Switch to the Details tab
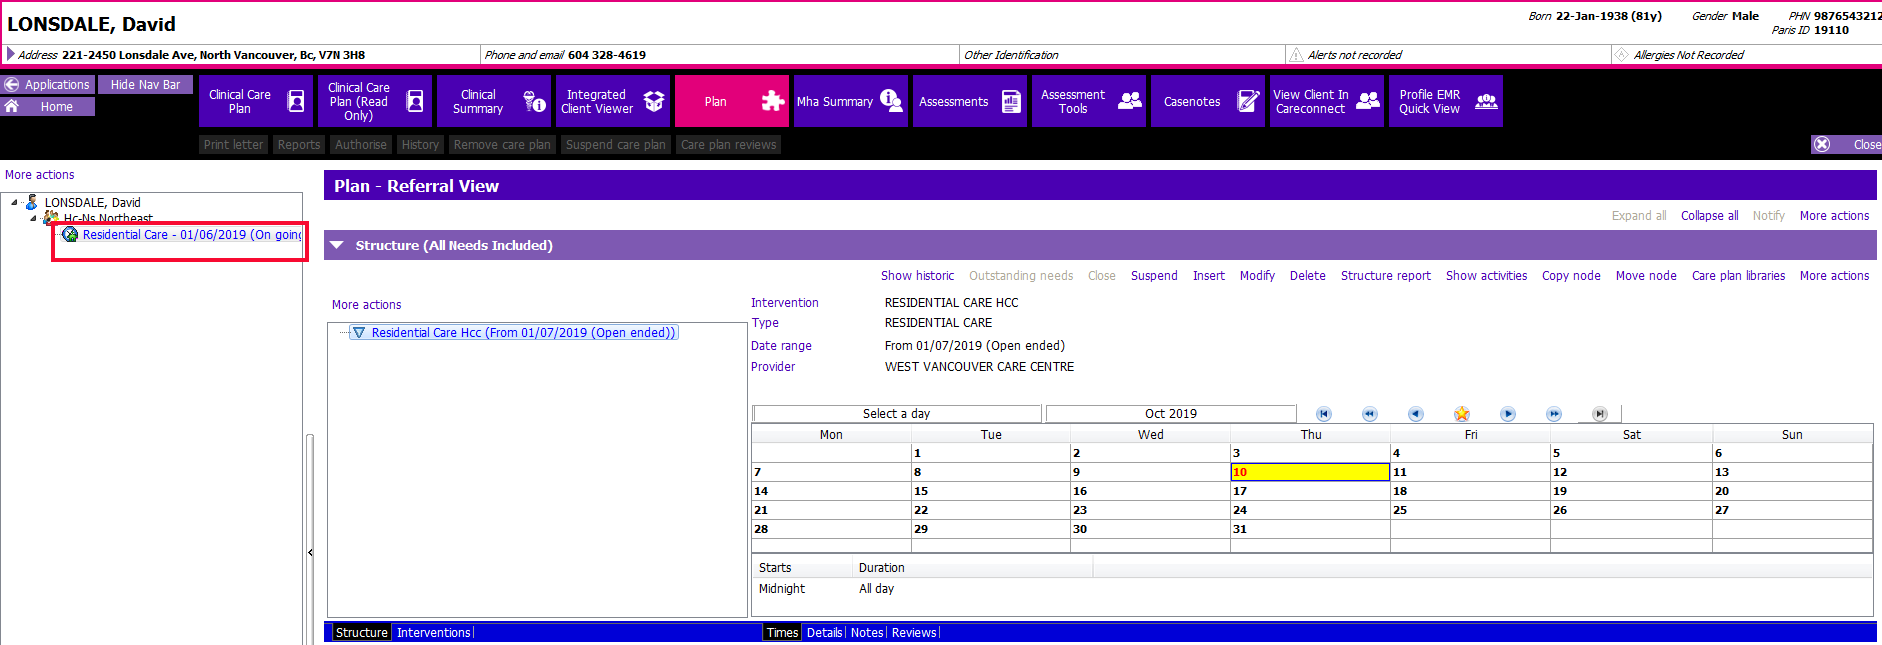The image size is (1882, 645). click(824, 632)
